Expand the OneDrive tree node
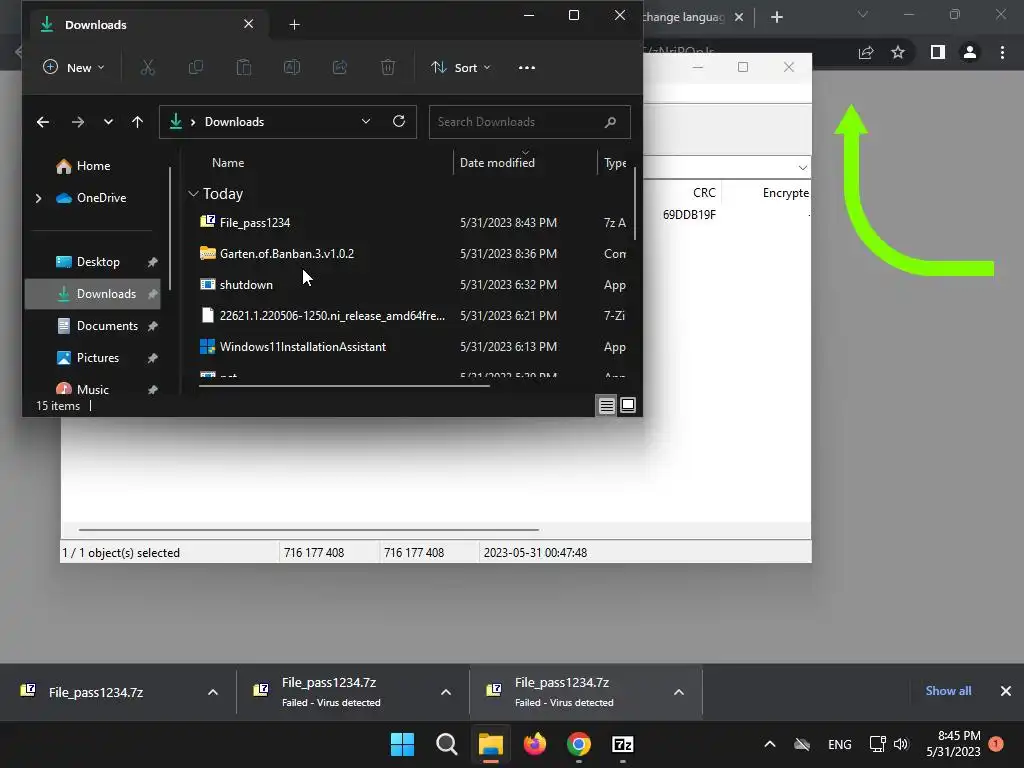Image resolution: width=1024 pixels, height=768 pixels. point(39,198)
